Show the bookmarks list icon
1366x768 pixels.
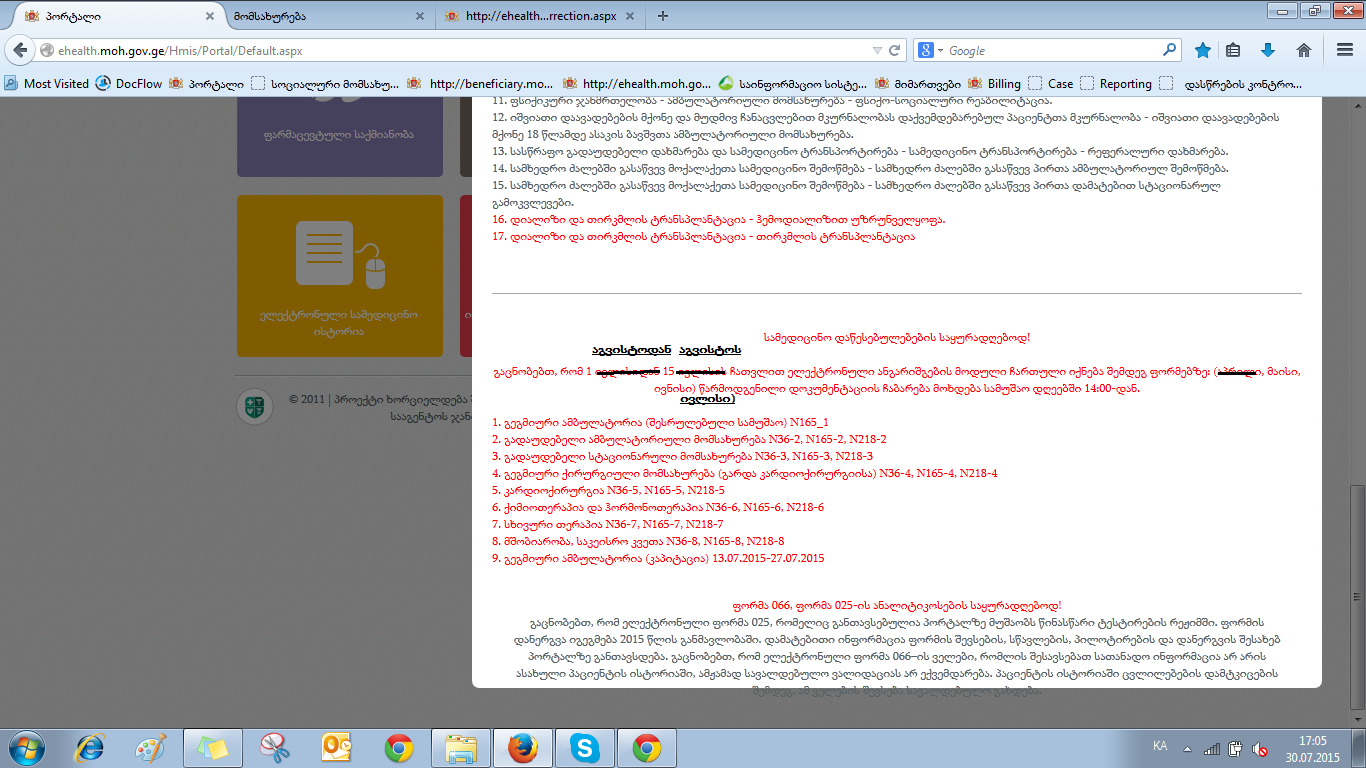(1233, 50)
